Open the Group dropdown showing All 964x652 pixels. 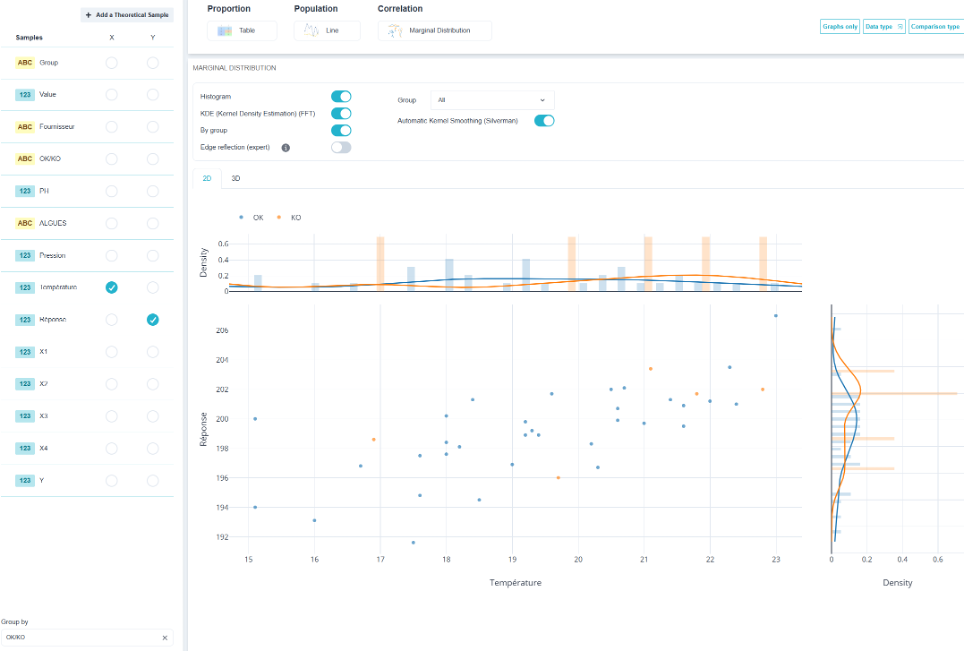point(492,100)
